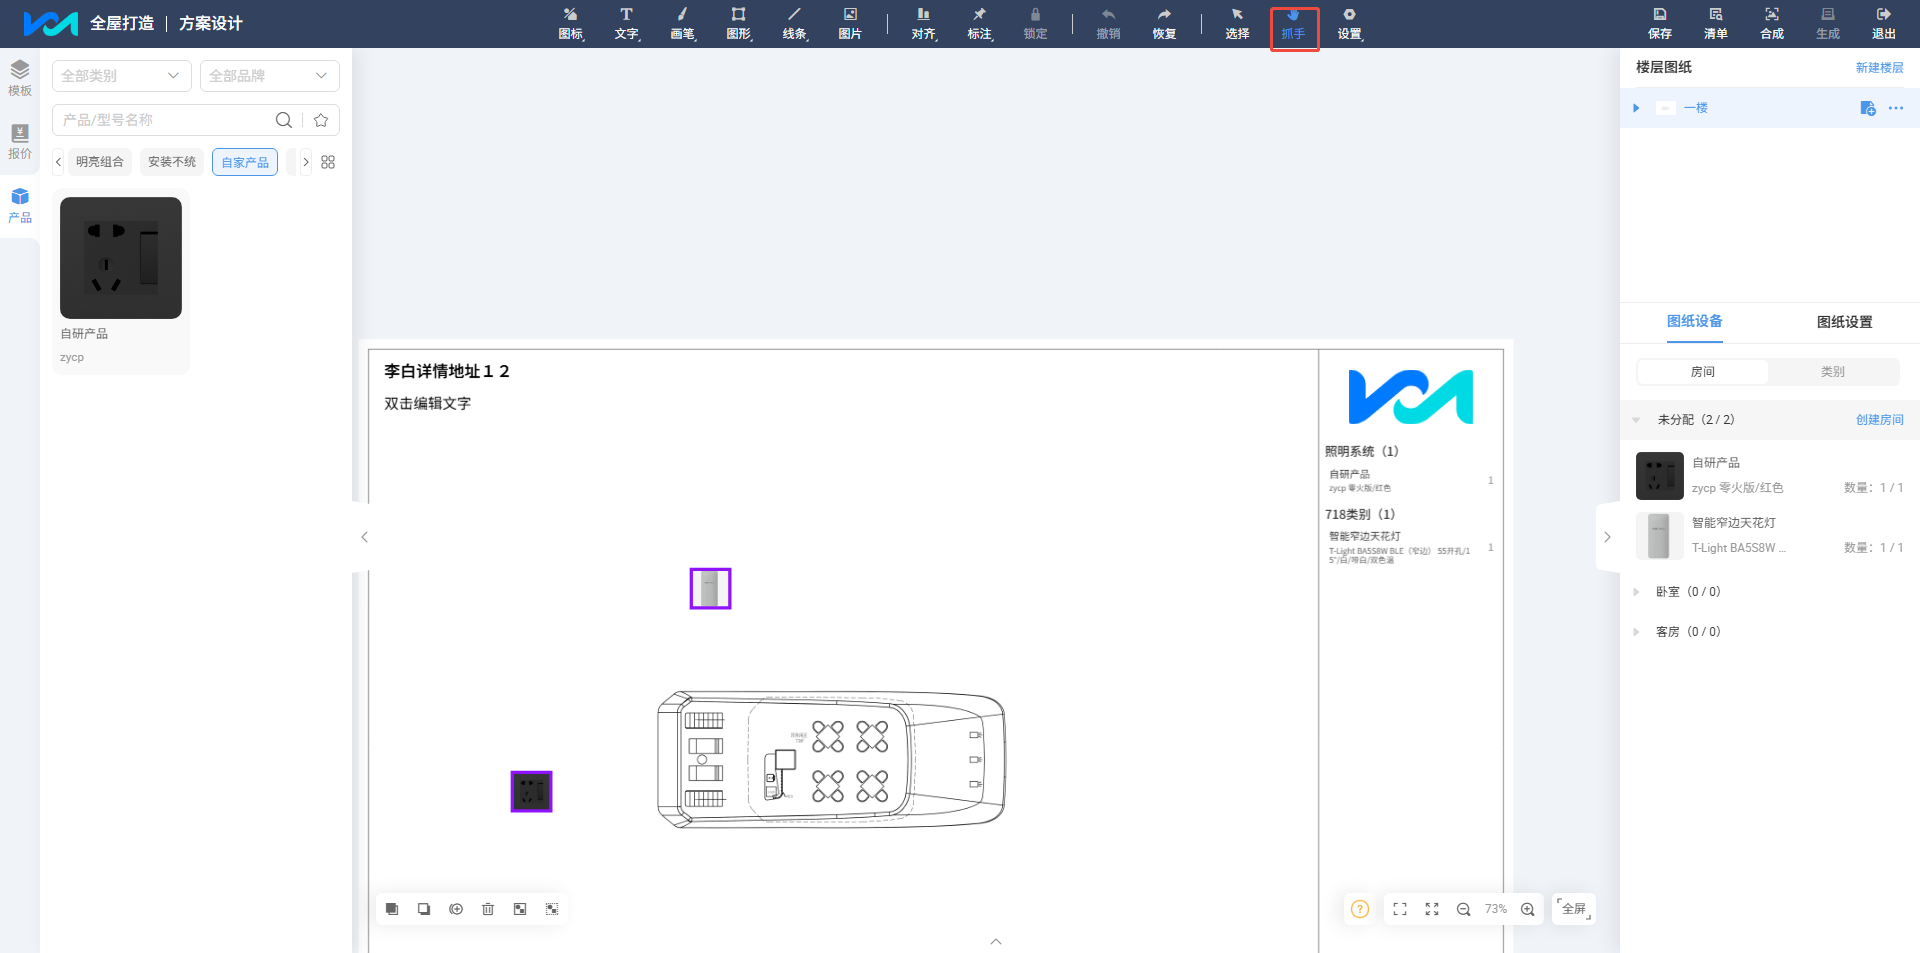Open the 图形 shape tool

point(738,24)
